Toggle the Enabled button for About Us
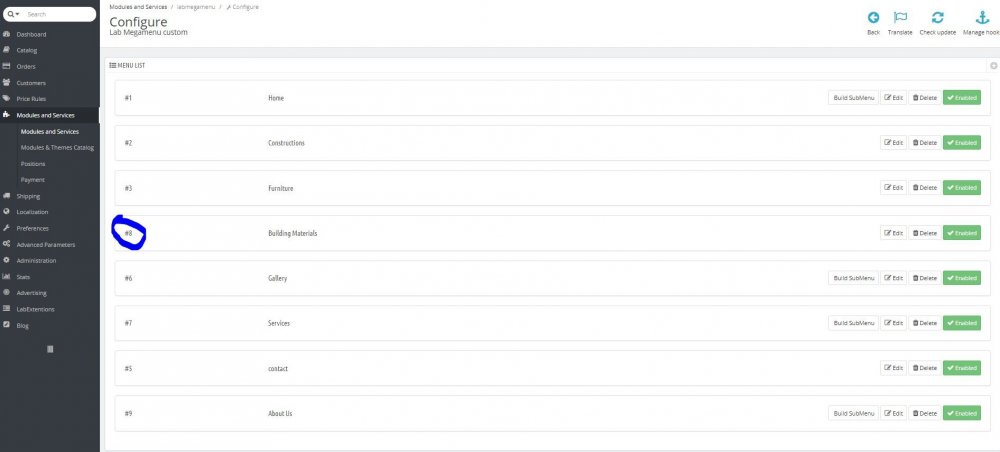 [x=961, y=413]
